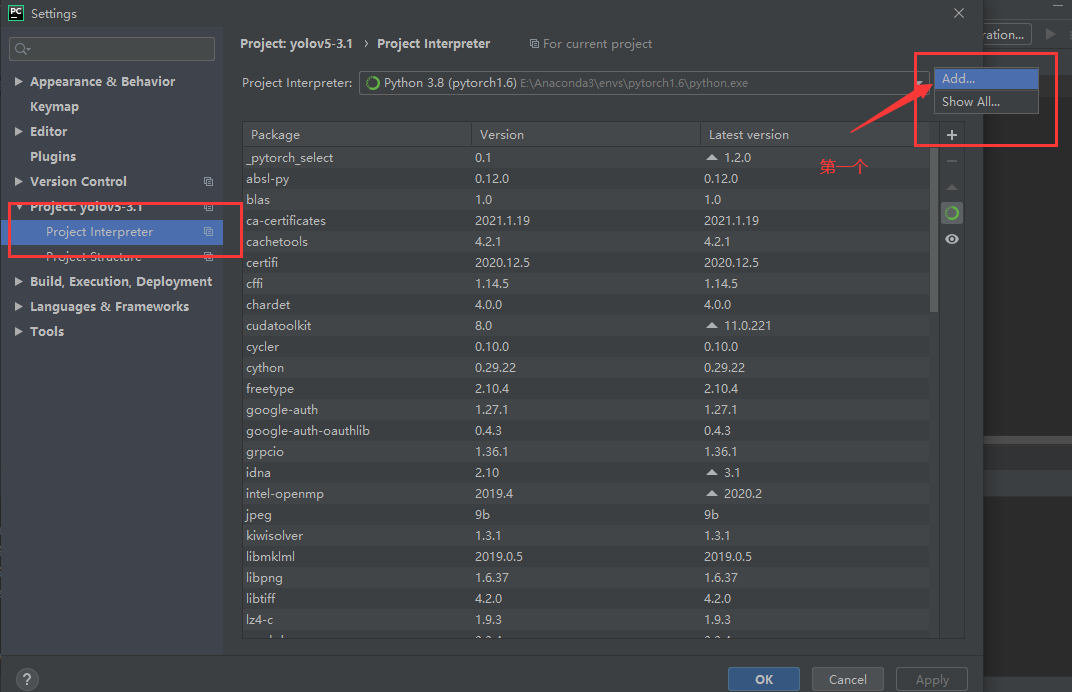Click the help question mark icon
Viewport: 1072px width, 692px height.
[27, 679]
